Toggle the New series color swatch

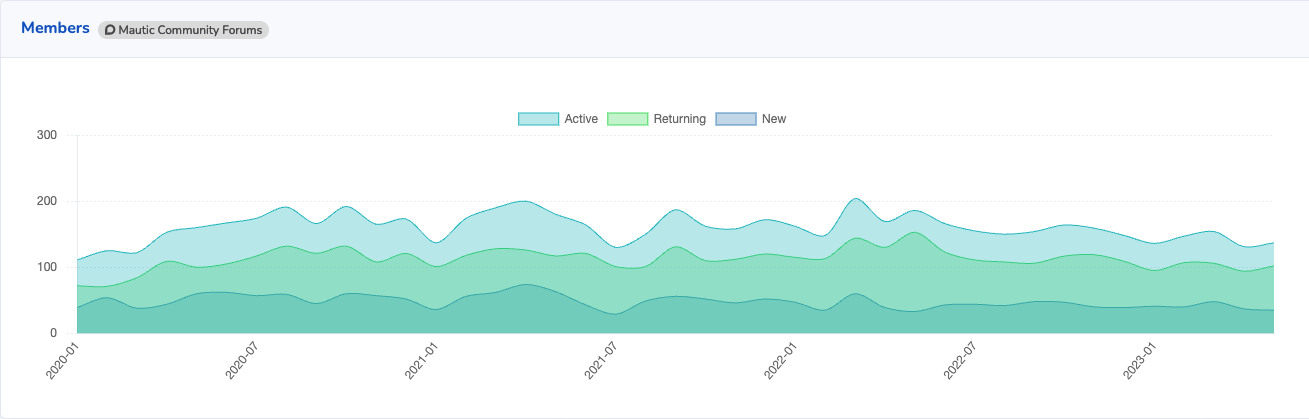pos(736,119)
